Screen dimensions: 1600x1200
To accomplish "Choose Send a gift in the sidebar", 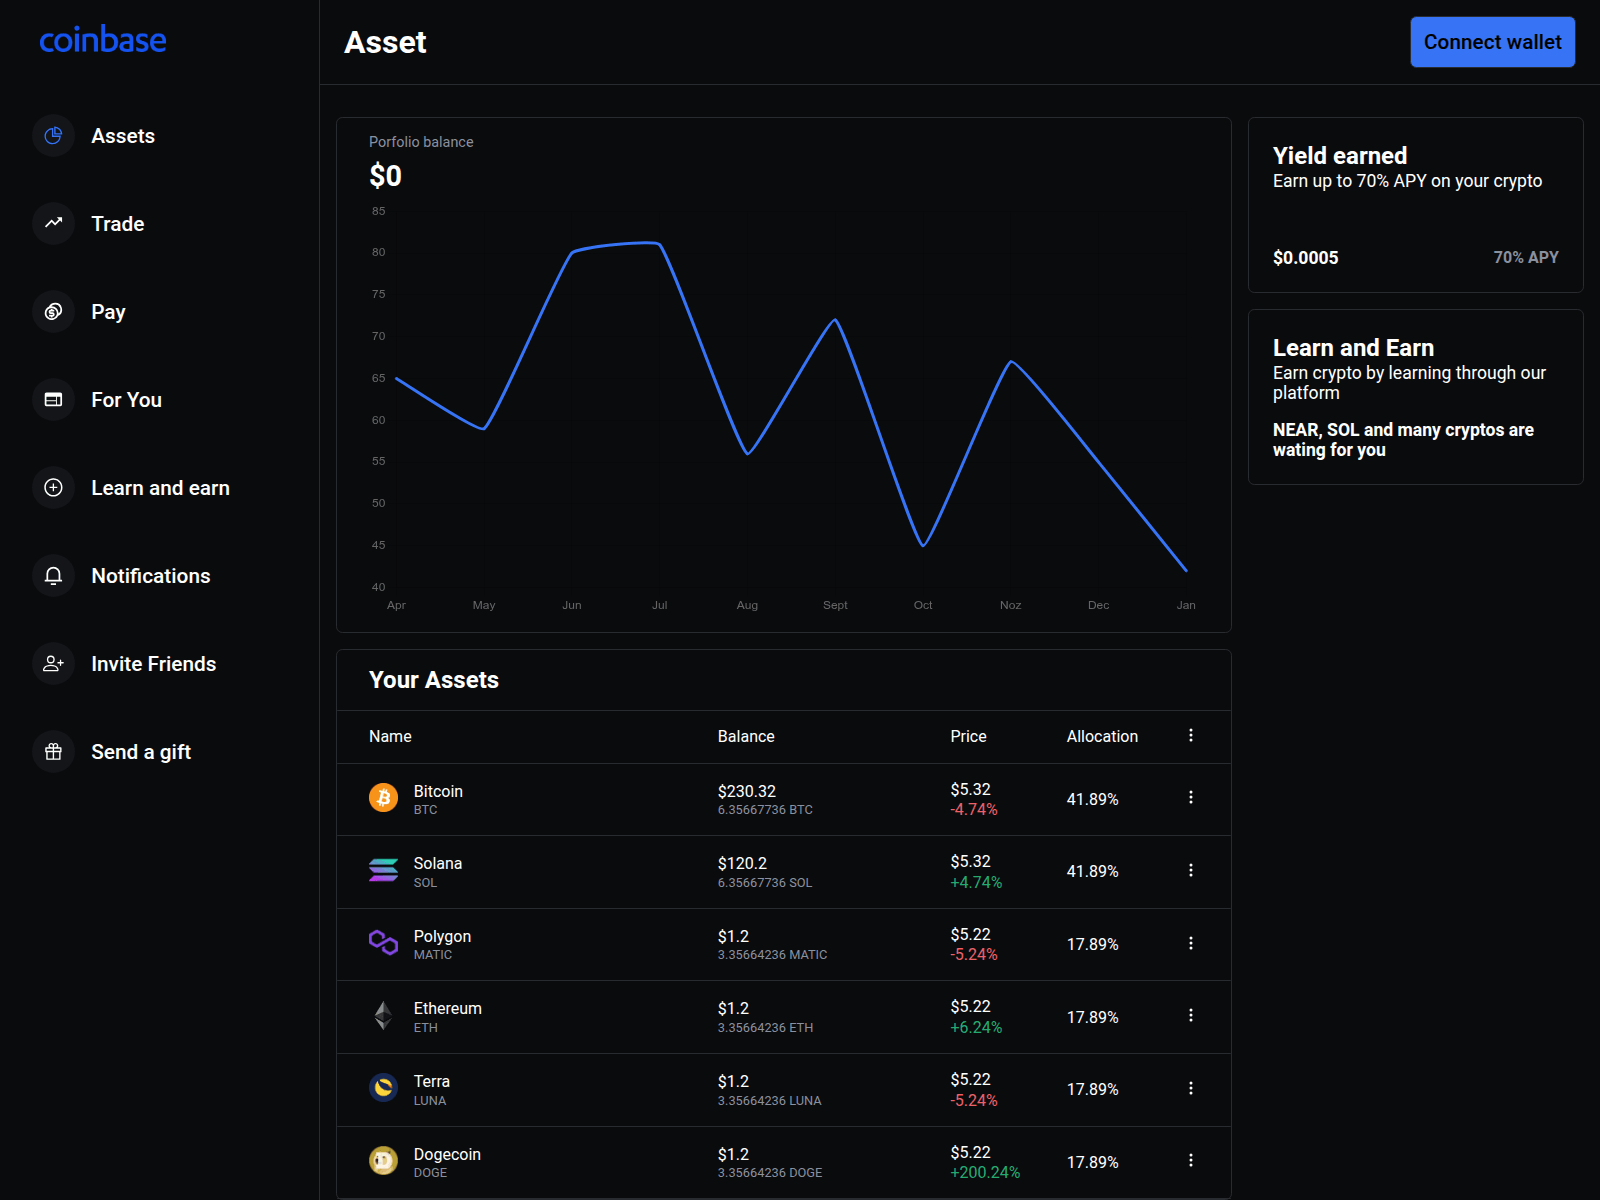I will click(141, 752).
